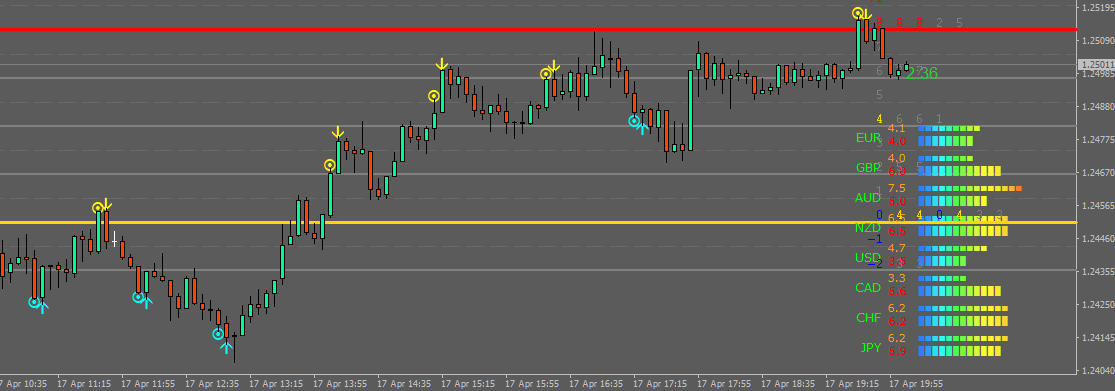The image size is (1115, 391).
Task: Click the yellow sell arrow near 13:55
Action: (338, 133)
